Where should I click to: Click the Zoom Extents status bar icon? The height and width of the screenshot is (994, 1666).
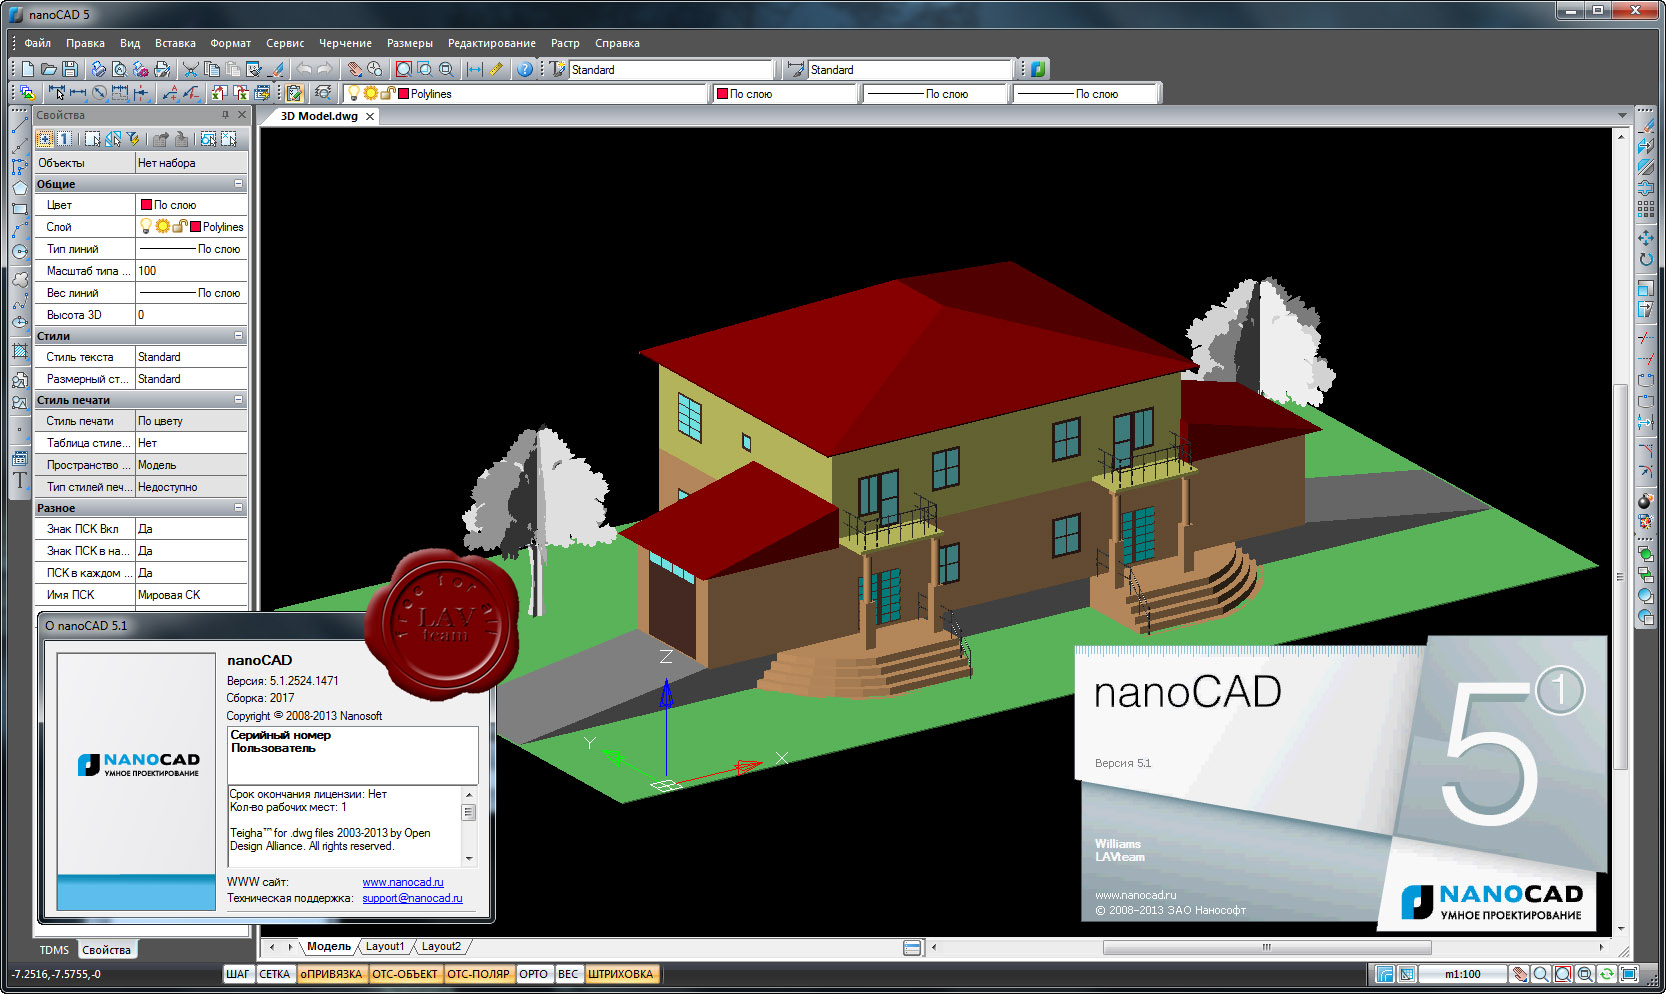click(x=1563, y=974)
